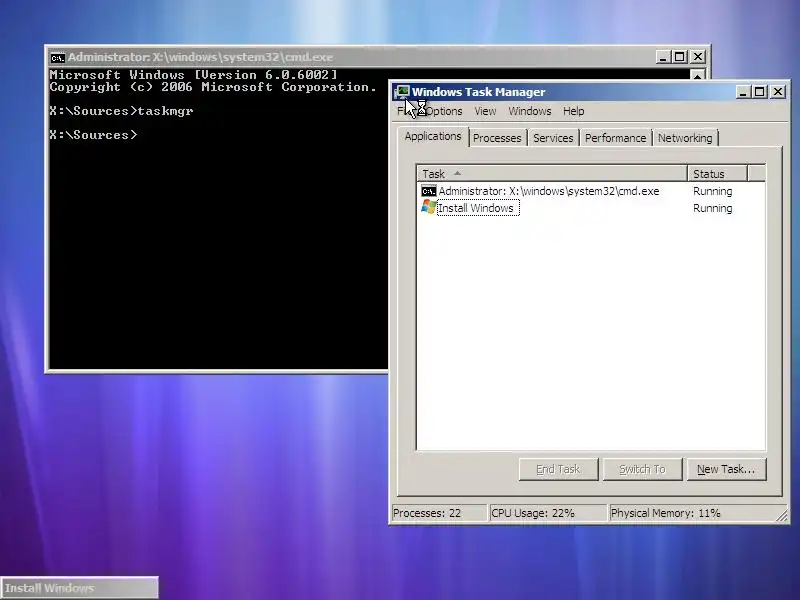Image resolution: width=800 pixels, height=600 pixels.
Task: Close the cmd.exe window
Action: pyautogui.click(x=698, y=57)
